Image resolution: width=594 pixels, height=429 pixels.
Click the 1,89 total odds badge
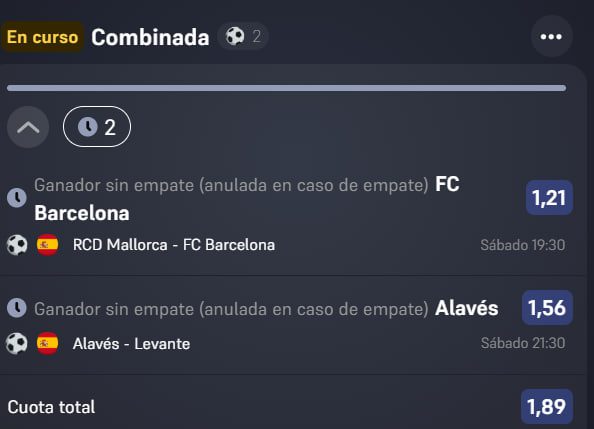(547, 407)
